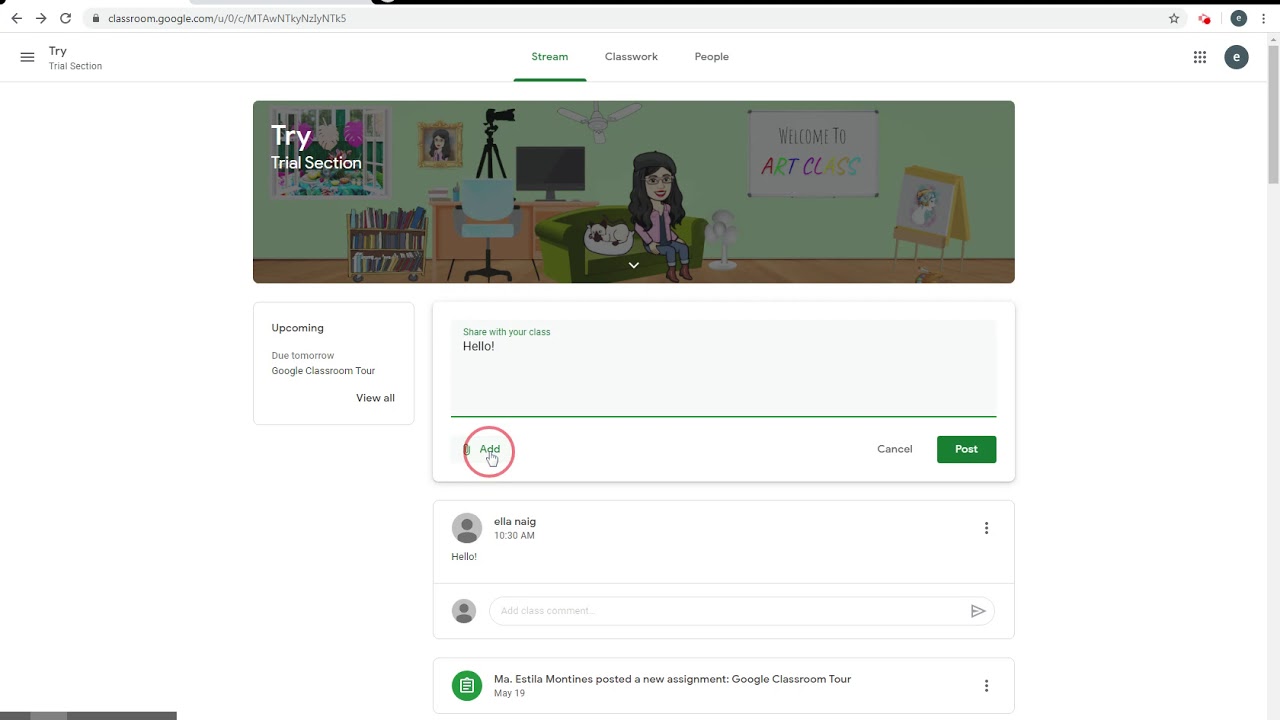
Task: Click the 'May 19' assignment date
Action: pos(509,693)
